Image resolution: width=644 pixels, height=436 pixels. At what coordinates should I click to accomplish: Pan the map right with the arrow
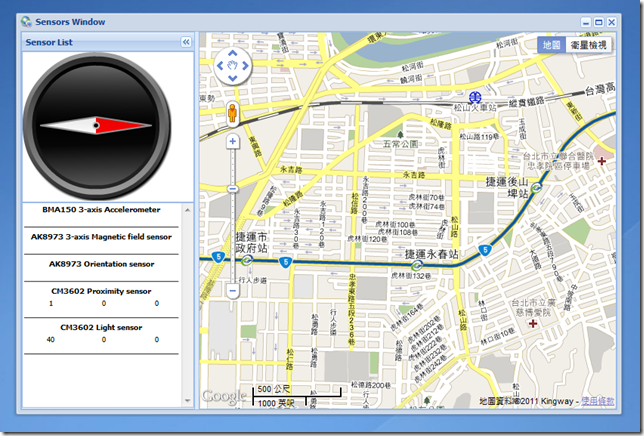pyautogui.click(x=245, y=66)
